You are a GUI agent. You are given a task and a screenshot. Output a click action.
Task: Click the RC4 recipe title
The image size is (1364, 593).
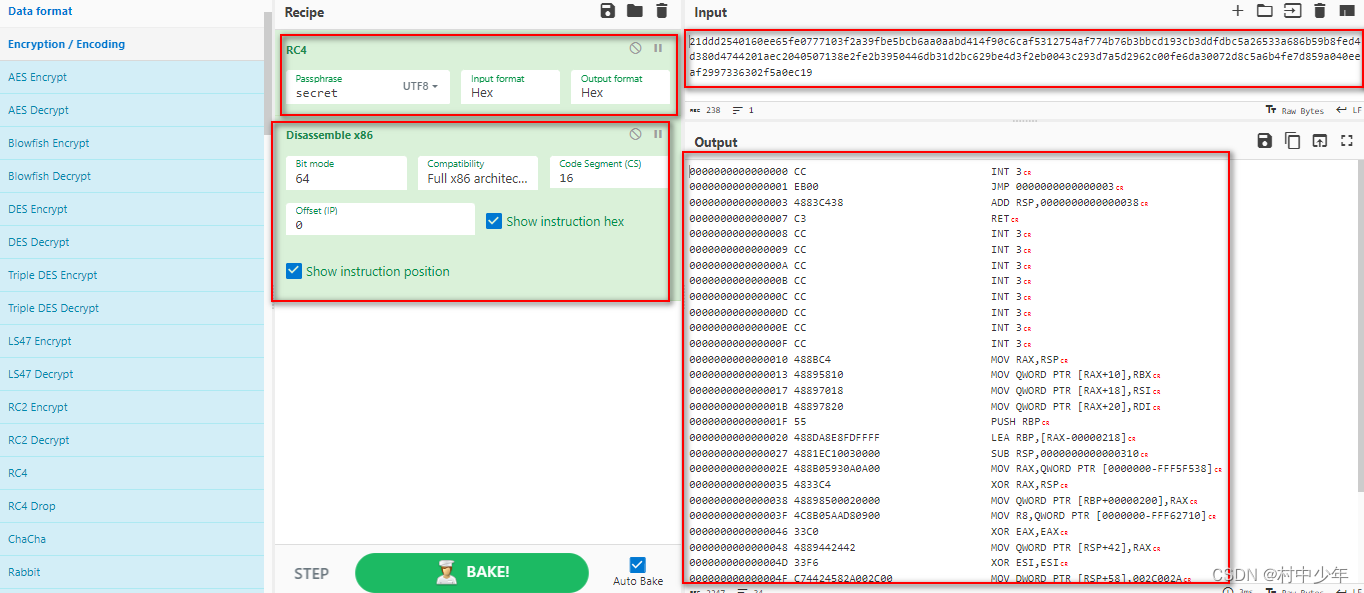296,49
